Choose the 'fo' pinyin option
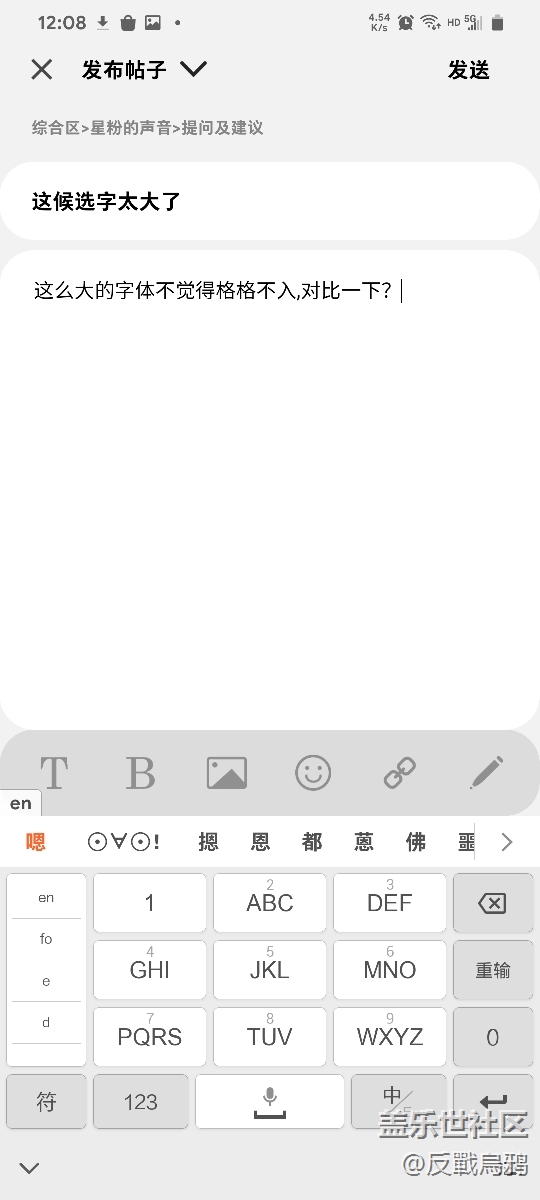 tap(46, 939)
